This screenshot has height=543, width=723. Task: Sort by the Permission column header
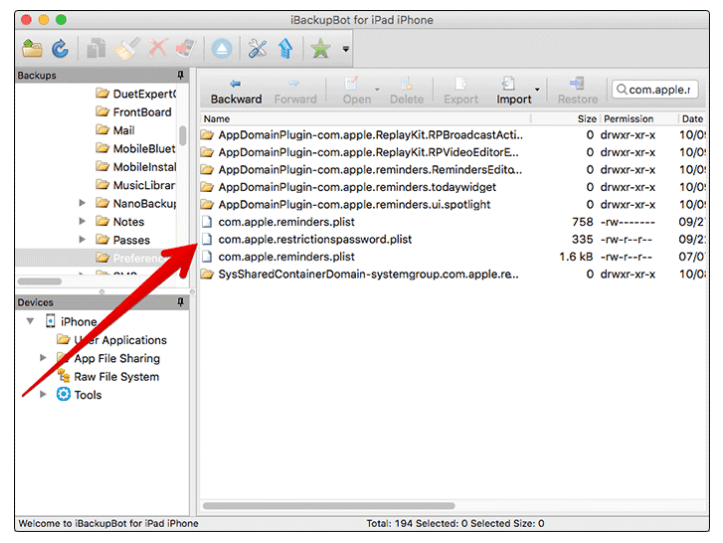coord(628,119)
